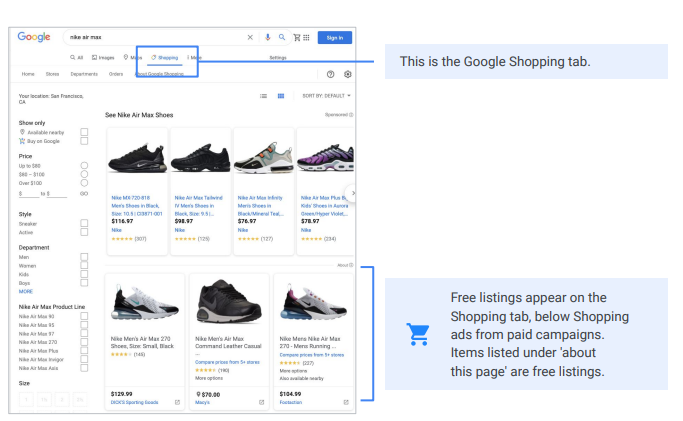
Task: Clear the search box with the X icon
Action: (250, 37)
